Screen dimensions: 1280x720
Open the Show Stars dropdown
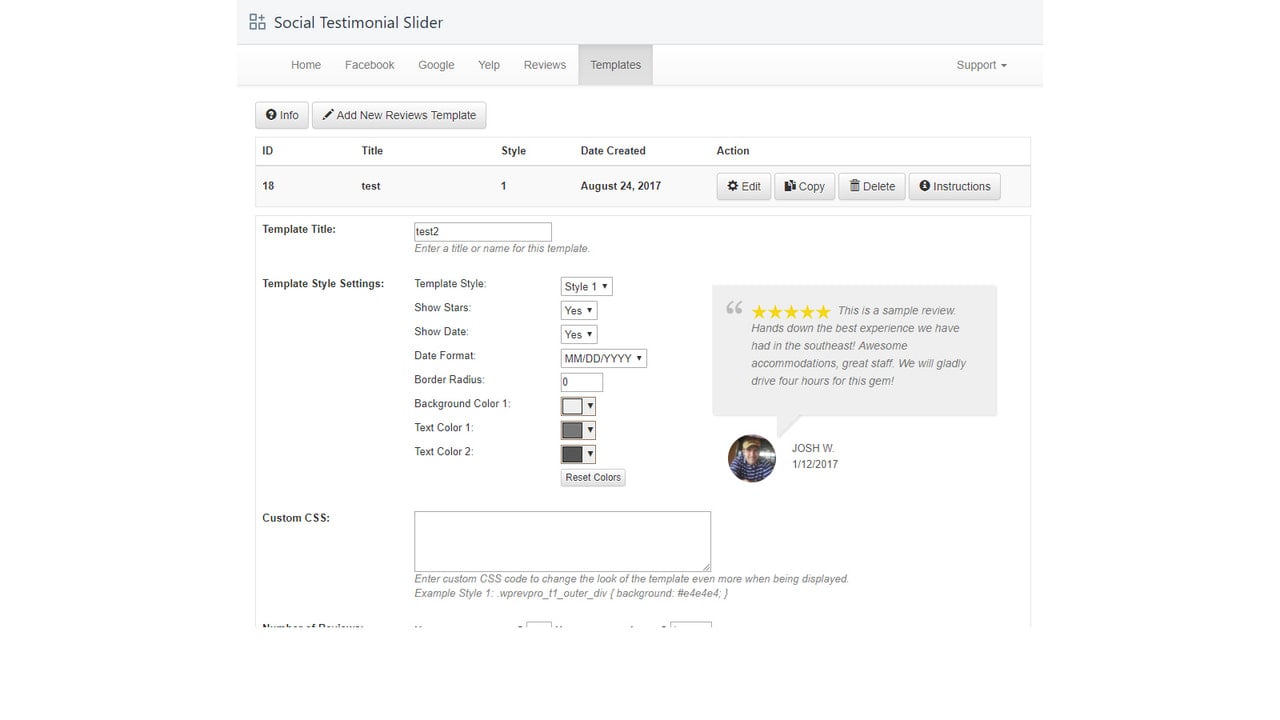click(x=579, y=310)
